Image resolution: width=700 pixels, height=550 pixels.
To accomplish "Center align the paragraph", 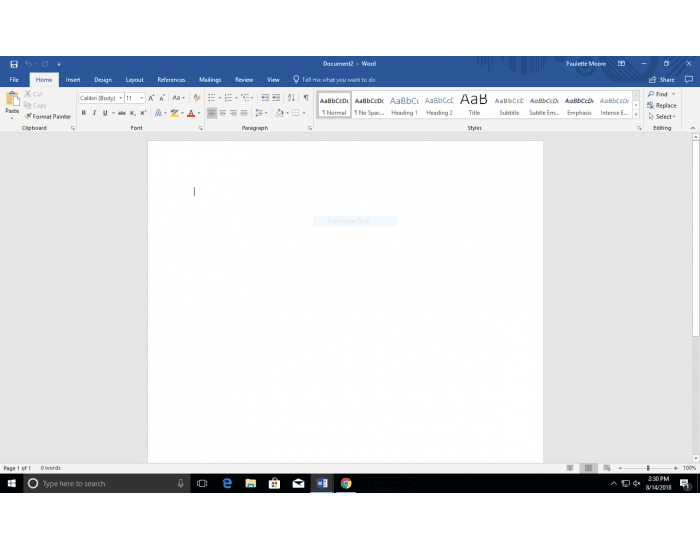I will (x=222, y=113).
